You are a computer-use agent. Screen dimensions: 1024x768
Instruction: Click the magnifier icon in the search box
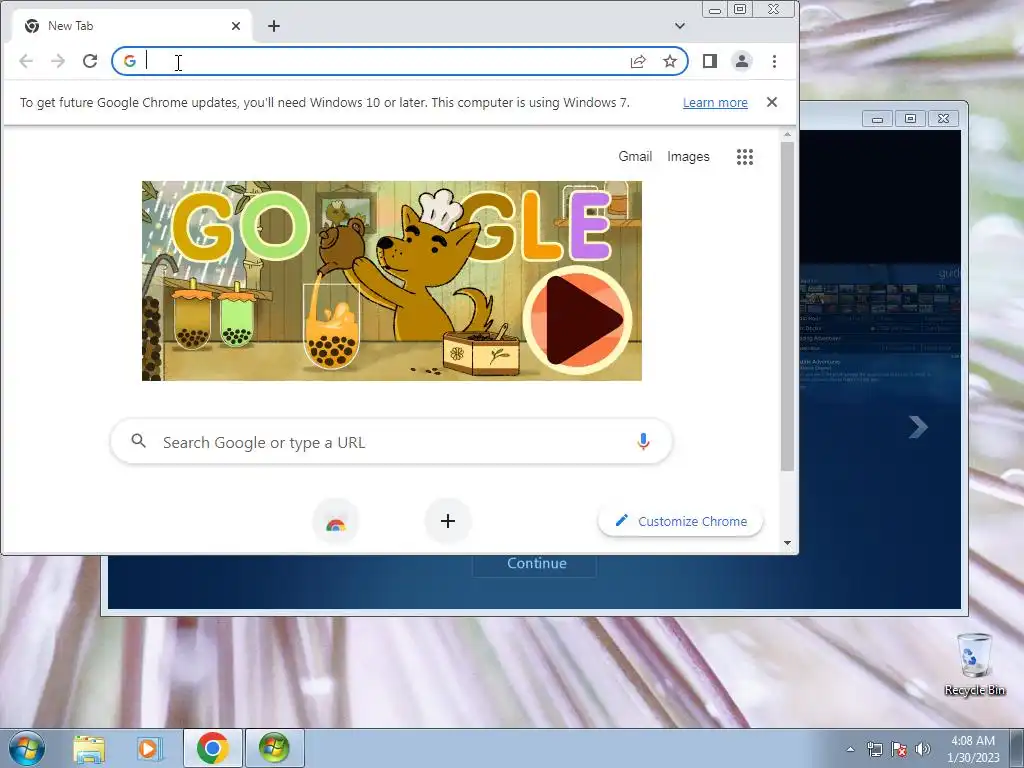[138, 441]
